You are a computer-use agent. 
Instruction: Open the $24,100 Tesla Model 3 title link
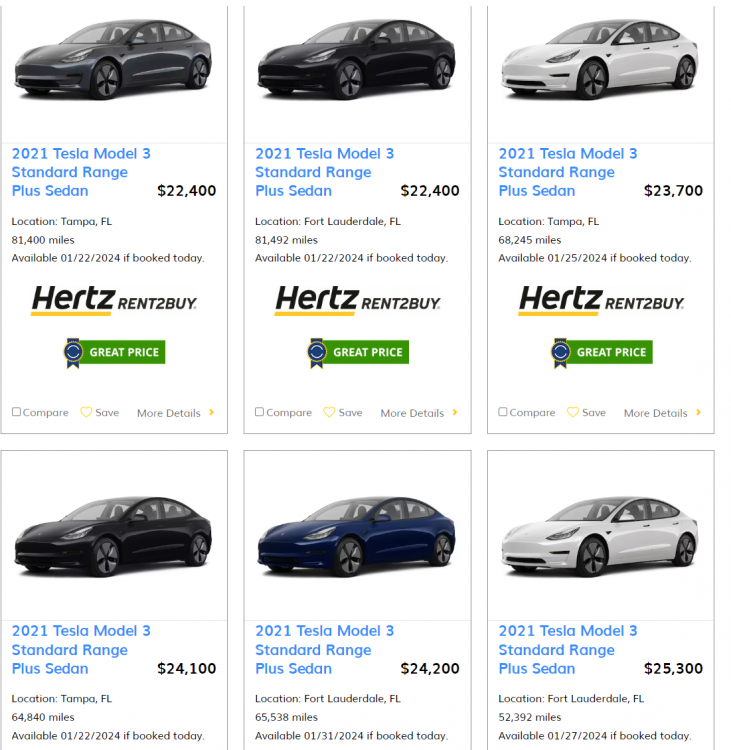(x=81, y=649)
